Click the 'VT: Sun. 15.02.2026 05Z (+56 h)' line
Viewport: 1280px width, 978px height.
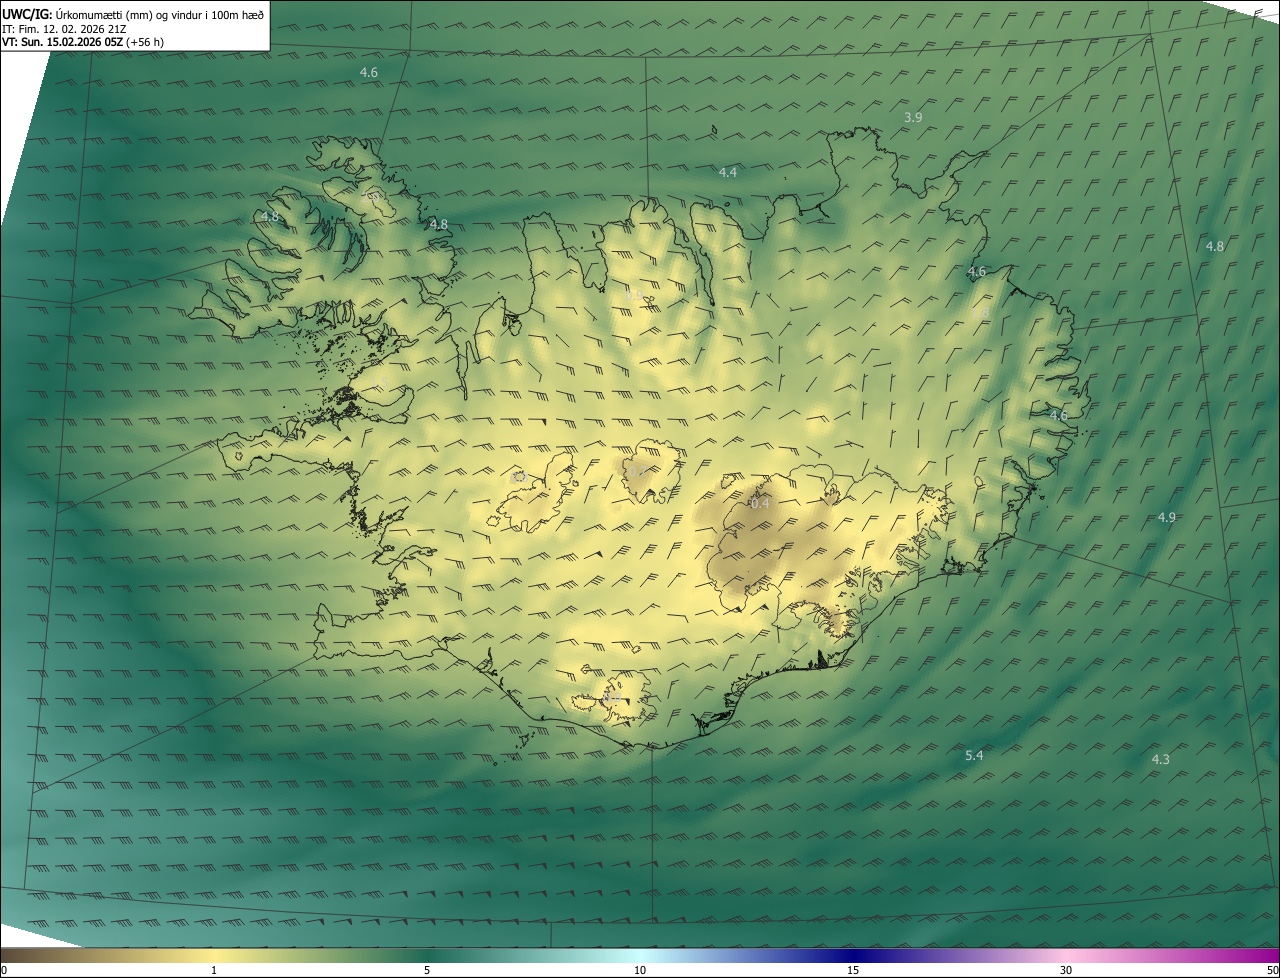pos(83,42)
